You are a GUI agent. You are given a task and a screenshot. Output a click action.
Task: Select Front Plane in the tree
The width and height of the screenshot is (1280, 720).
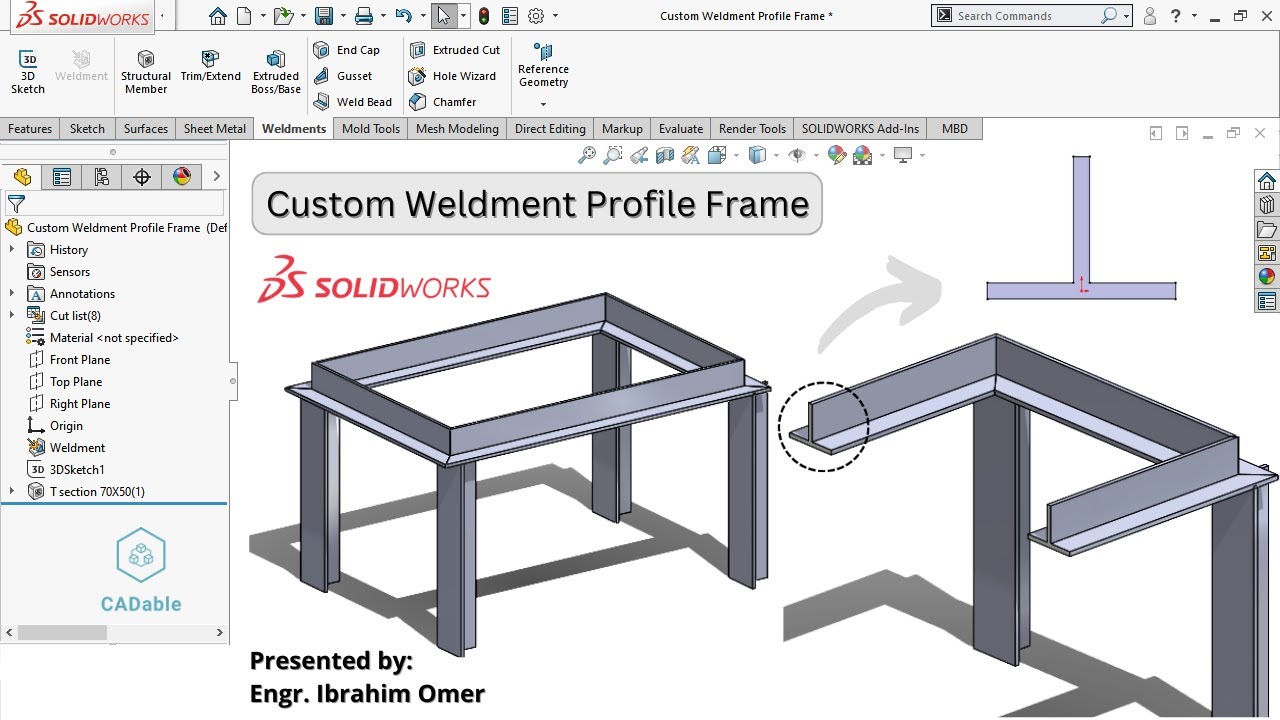tap(80, 360)
